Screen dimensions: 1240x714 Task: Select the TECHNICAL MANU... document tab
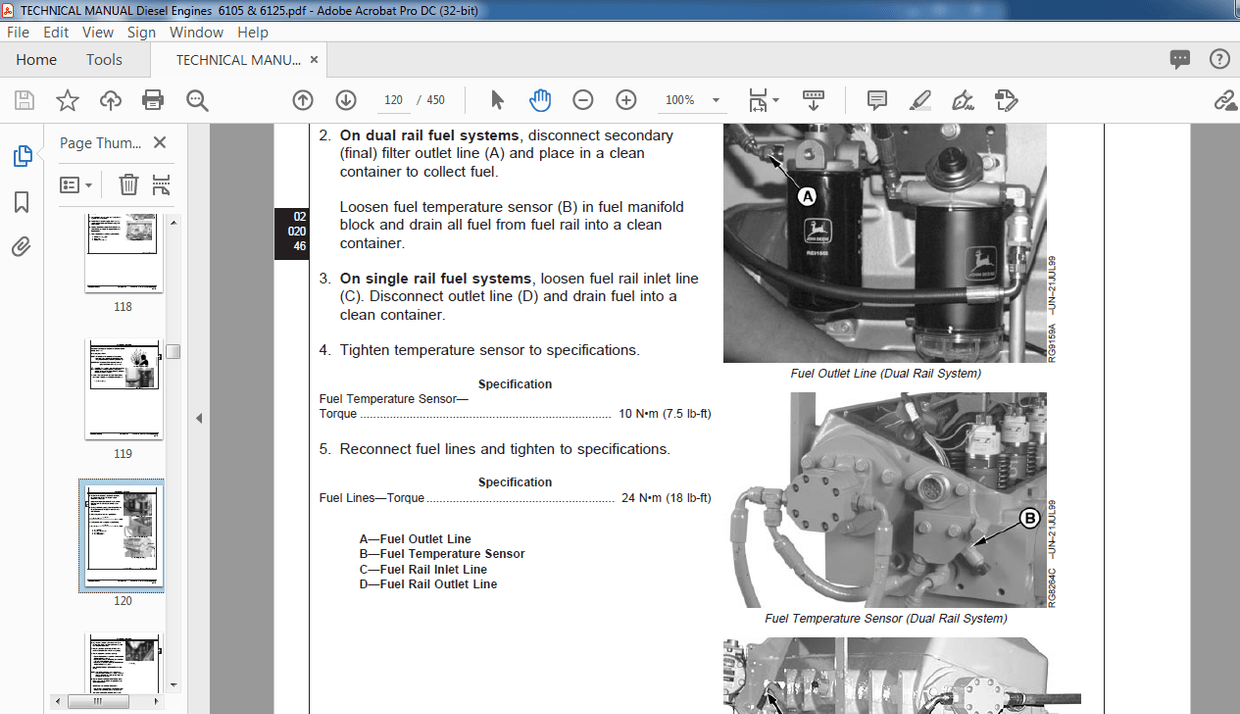pos(238,60)
